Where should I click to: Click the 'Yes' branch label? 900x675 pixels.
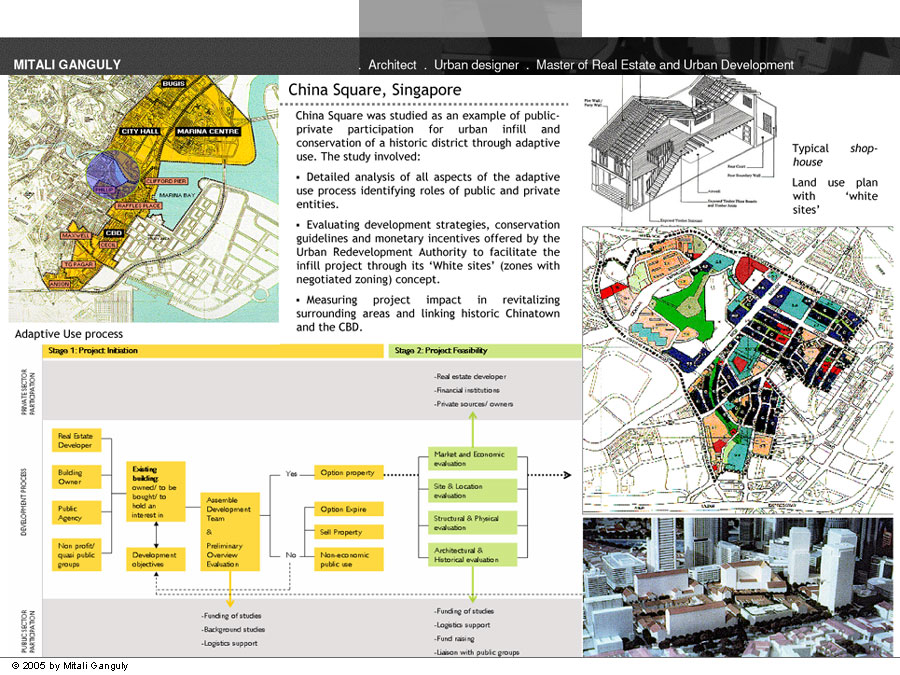(x=291, y=474)
